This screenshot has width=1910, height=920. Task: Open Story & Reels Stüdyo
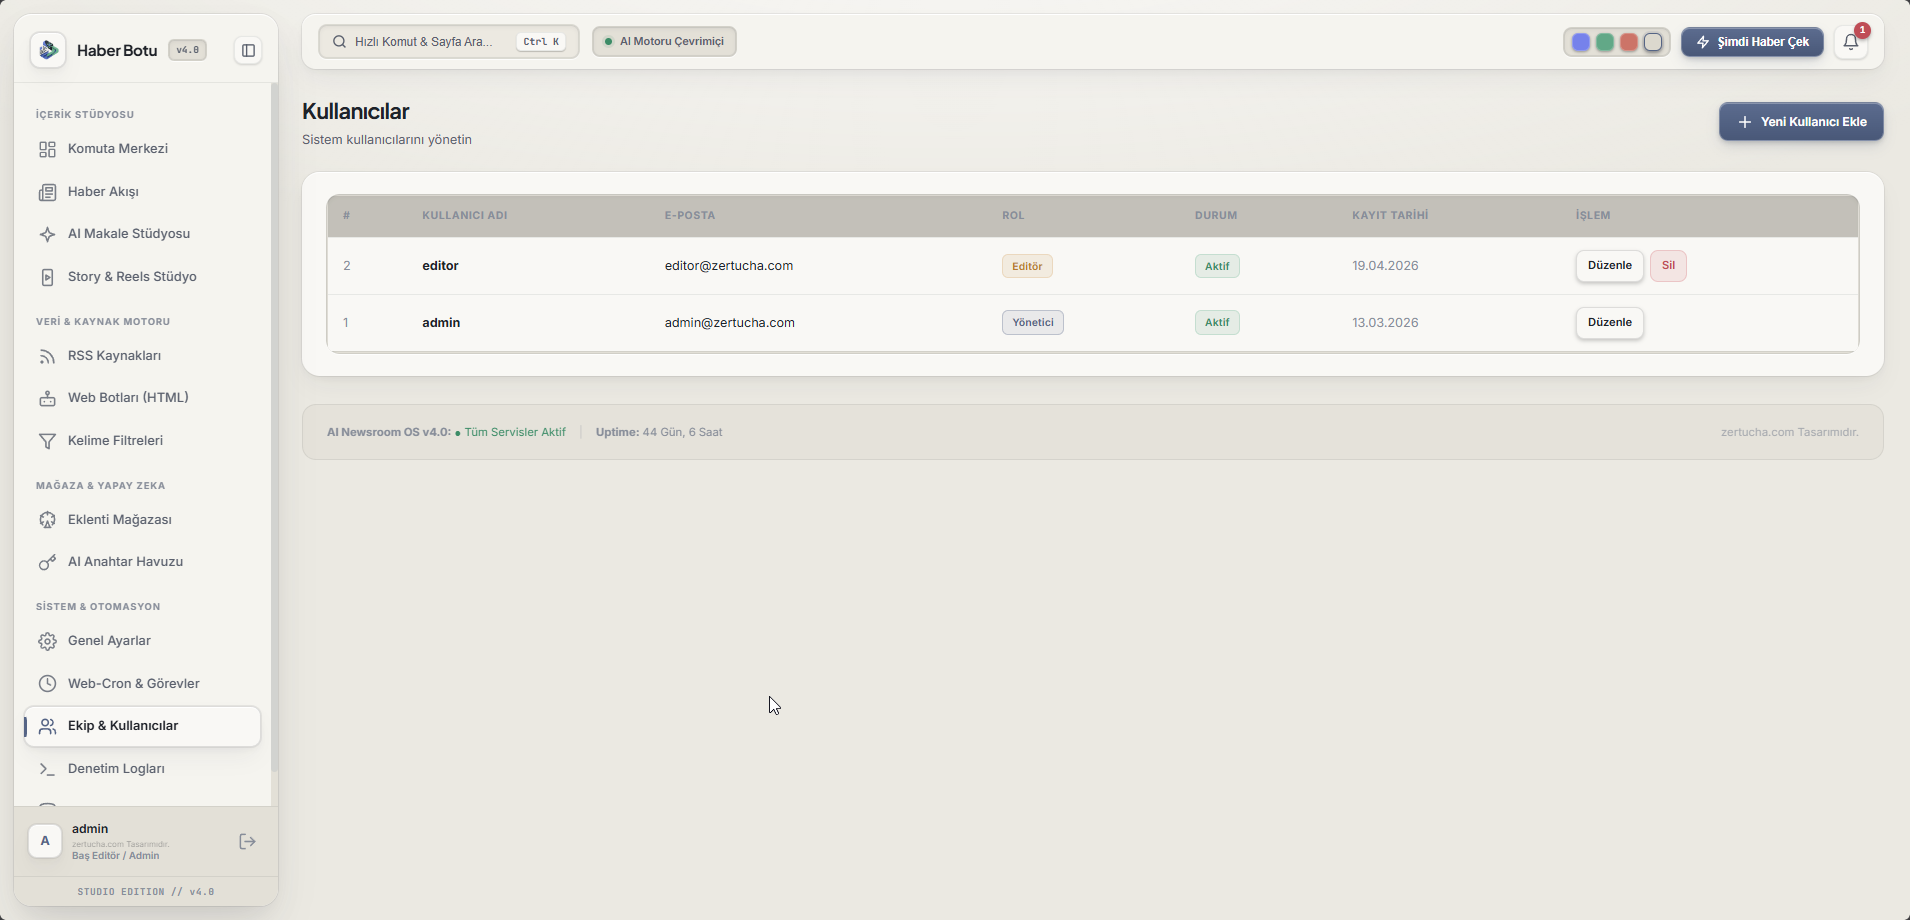142,277
